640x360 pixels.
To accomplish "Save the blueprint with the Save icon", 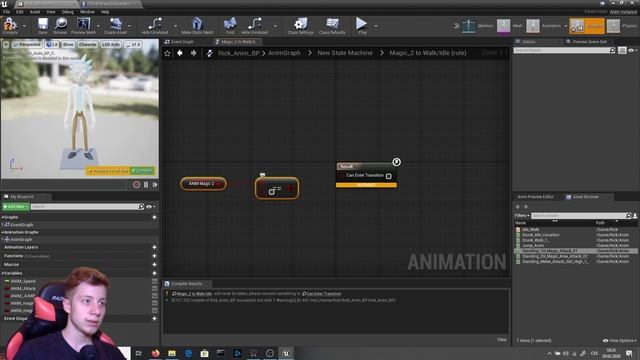I will coord(42,25).
